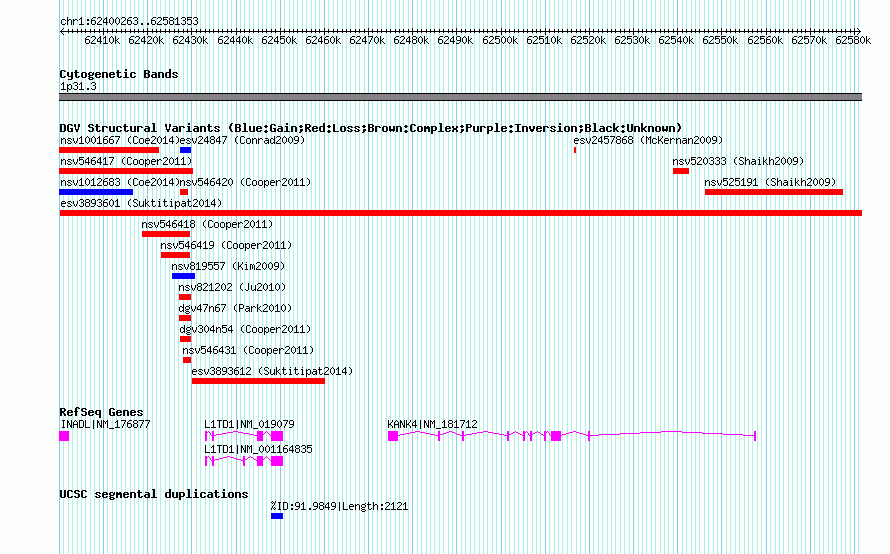Select the L1TD1 NM_001164835 gene glyph
This screenshot has width=890, height=554.
coord(244,461)
